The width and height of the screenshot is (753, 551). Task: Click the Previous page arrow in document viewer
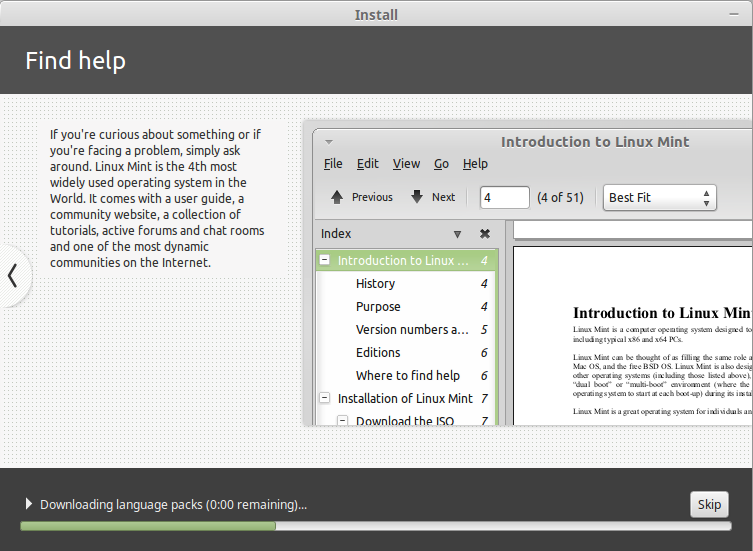tap(362, 197)
